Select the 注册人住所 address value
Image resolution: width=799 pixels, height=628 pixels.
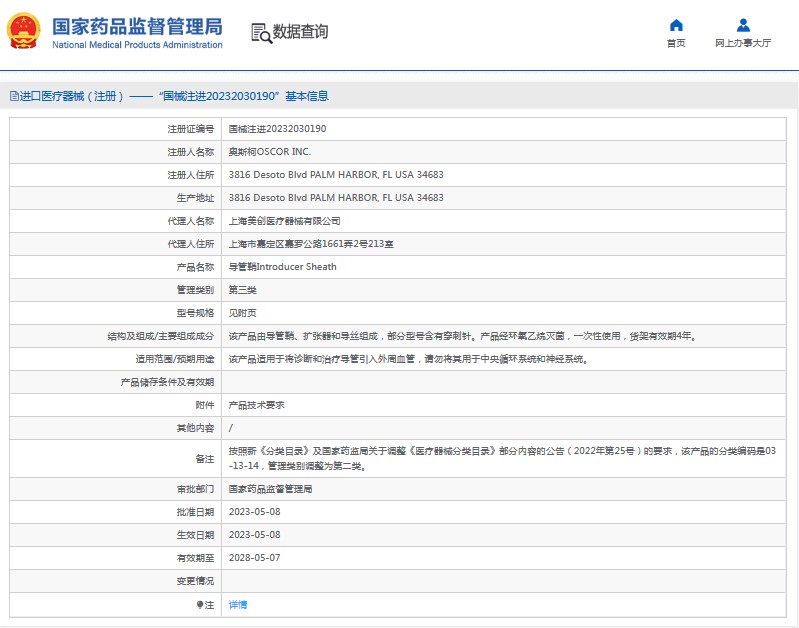click(336, 175)
